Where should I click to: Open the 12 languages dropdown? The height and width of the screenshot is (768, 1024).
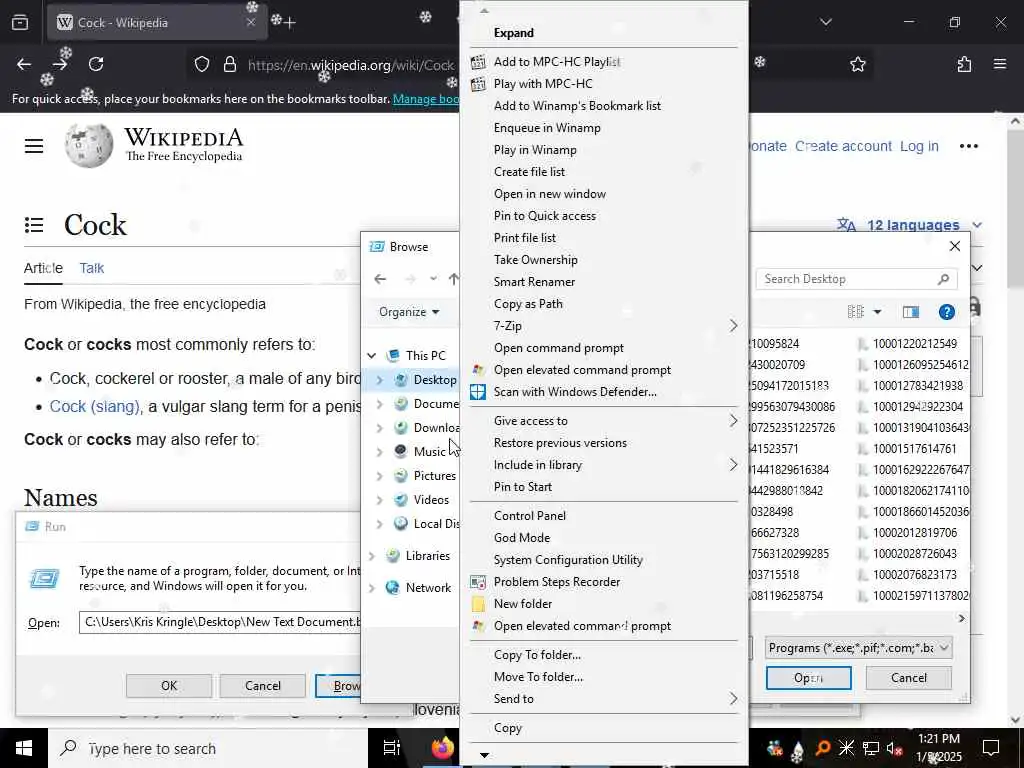[910, 225]
